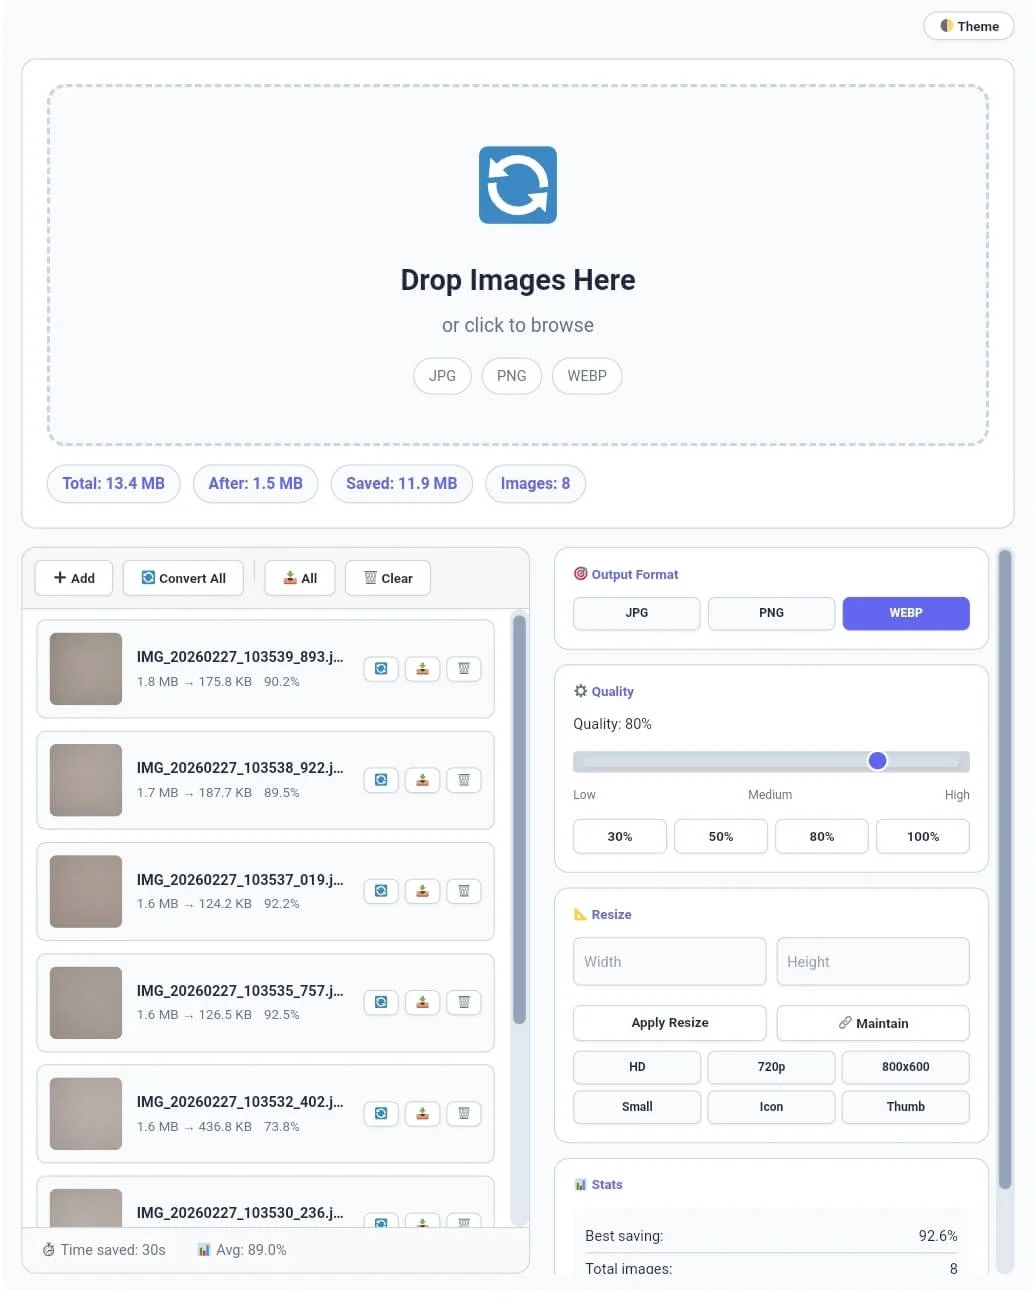
Task: Click the Apply Resize button
Action: [669, 1023]
